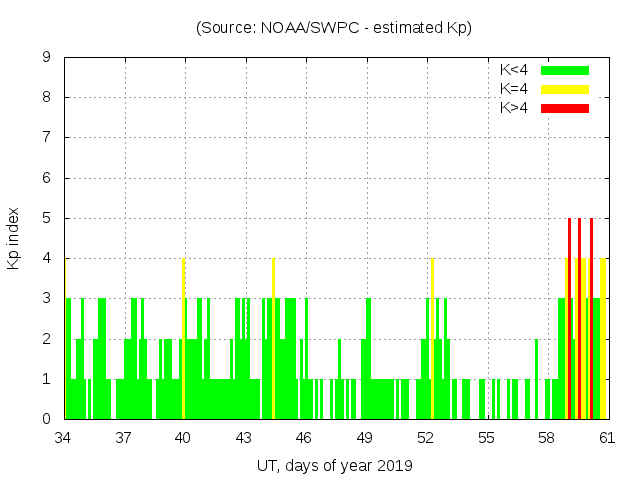
Task: Click the x-axis tick label 46
Action: pyautogui.click(x=305, y=438)
